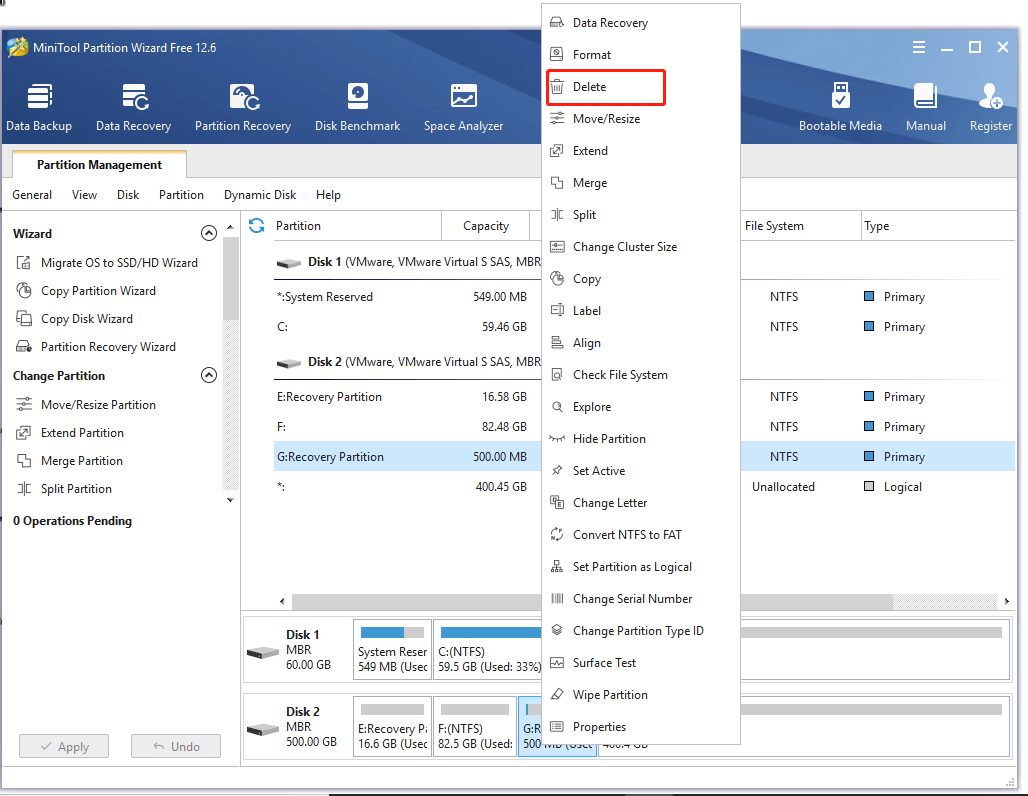1028x796 pixels.
Task: Open the Partition menu
Action: point(181,195)
